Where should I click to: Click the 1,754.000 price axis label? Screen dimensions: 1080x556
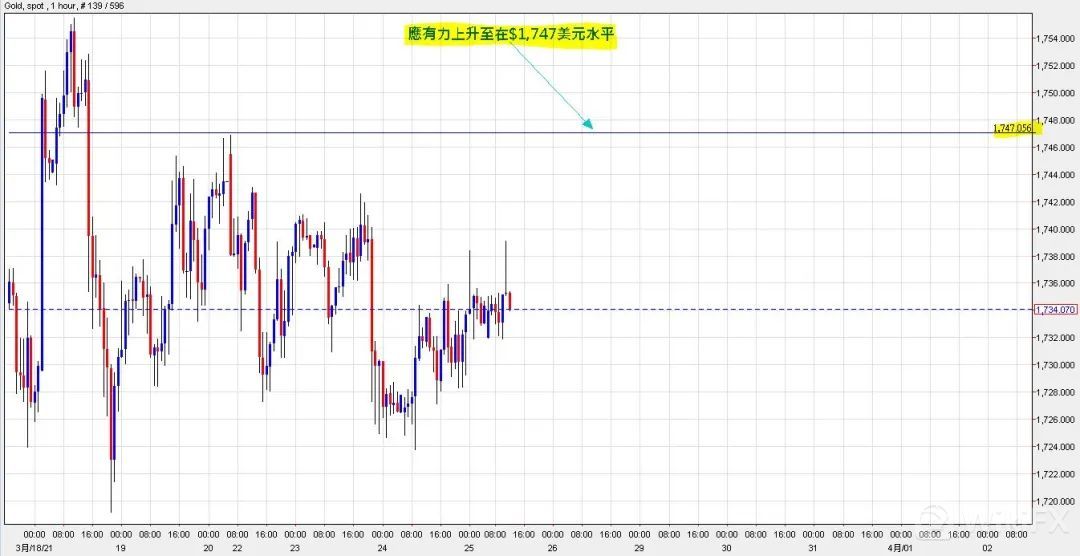1055,39
